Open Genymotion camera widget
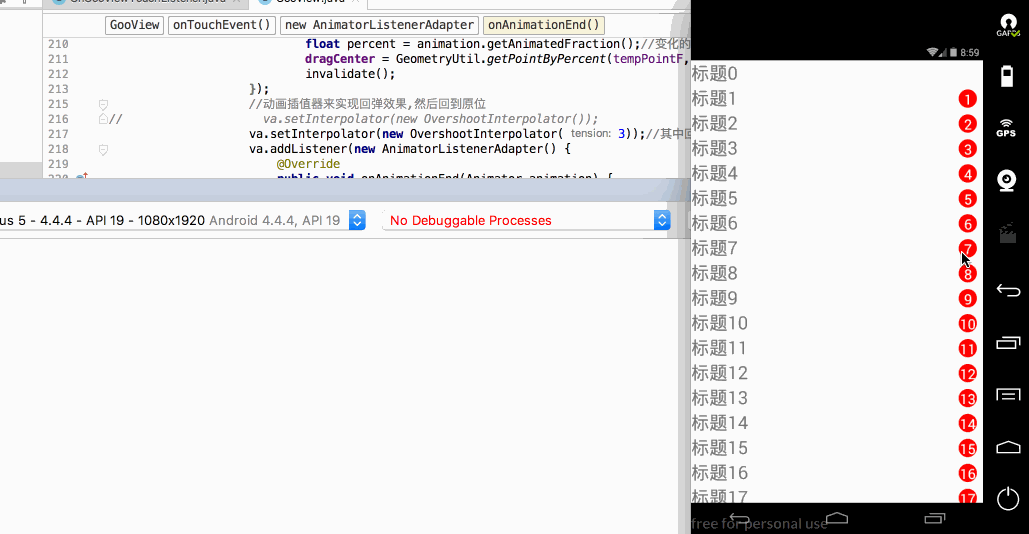The width and height of the screenshot is (1029, 534). 1007,180
